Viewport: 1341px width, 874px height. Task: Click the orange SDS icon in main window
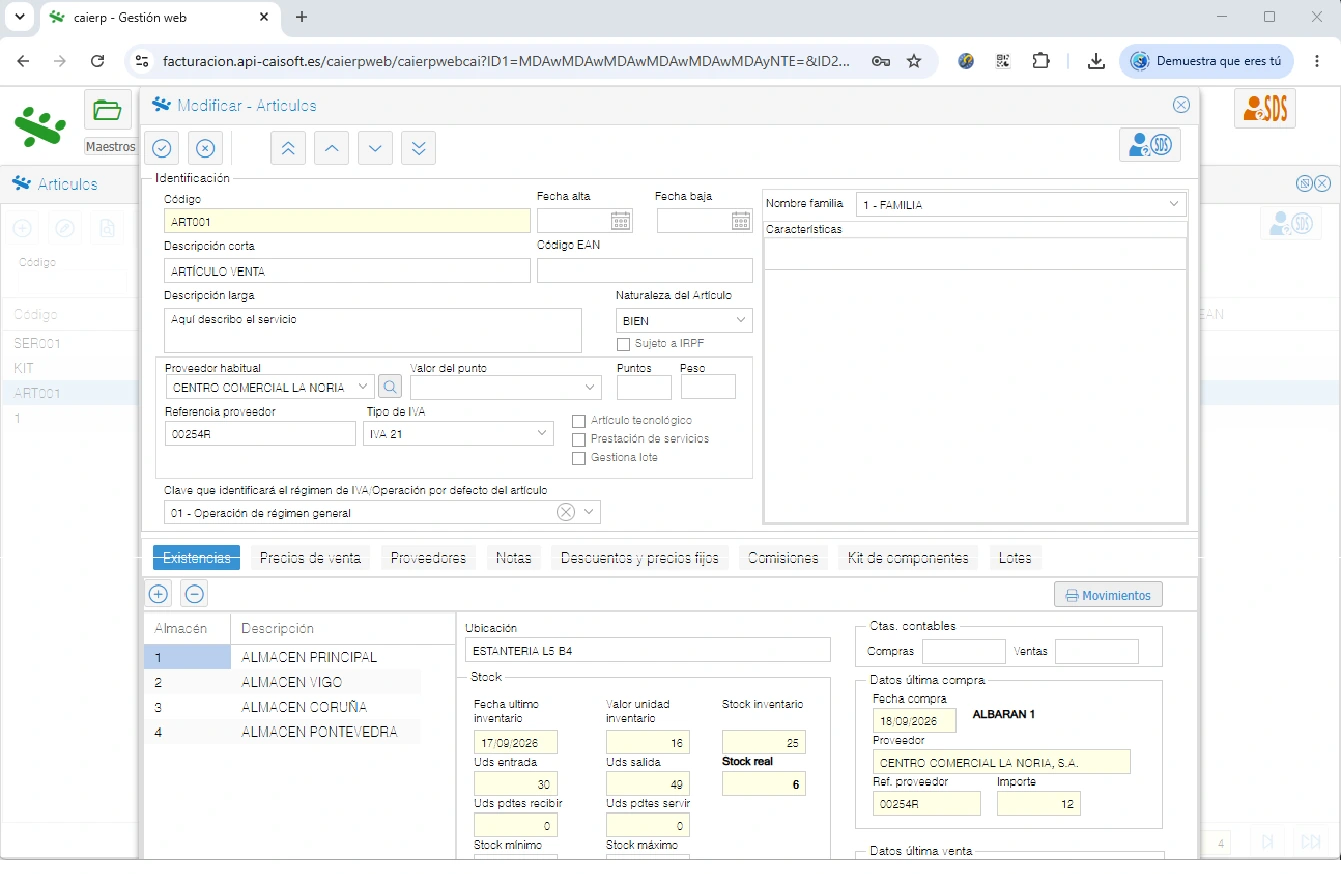1265,108
